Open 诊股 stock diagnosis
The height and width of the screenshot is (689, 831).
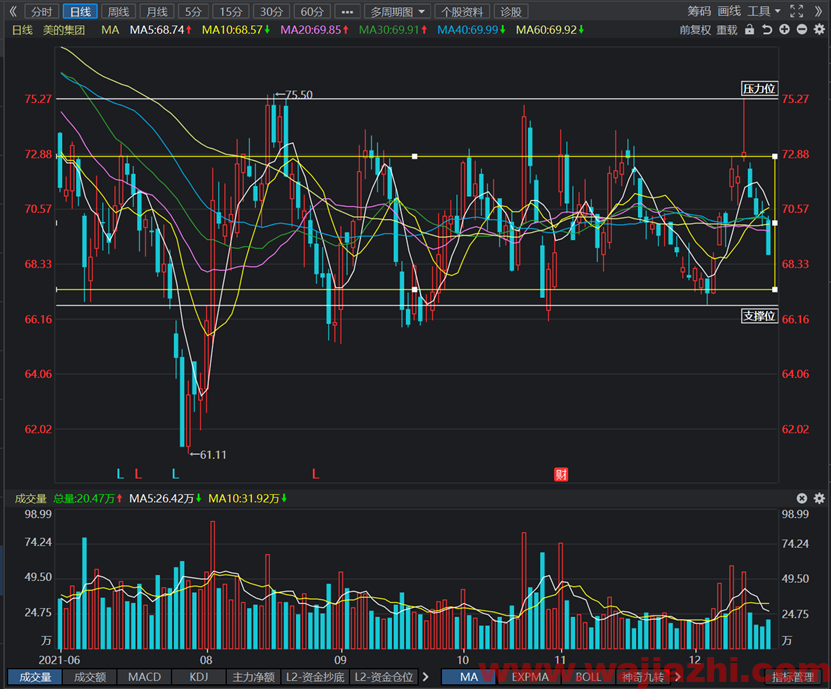(x=511, y=12)
